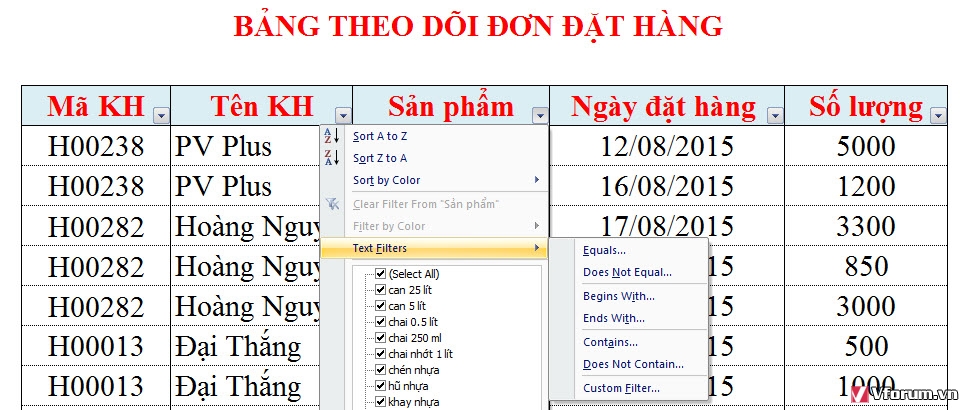The height and width of the screenshot is (410, 968).
Task: Select the date cell 17/08/2015
Action: [x=667, y=226]
